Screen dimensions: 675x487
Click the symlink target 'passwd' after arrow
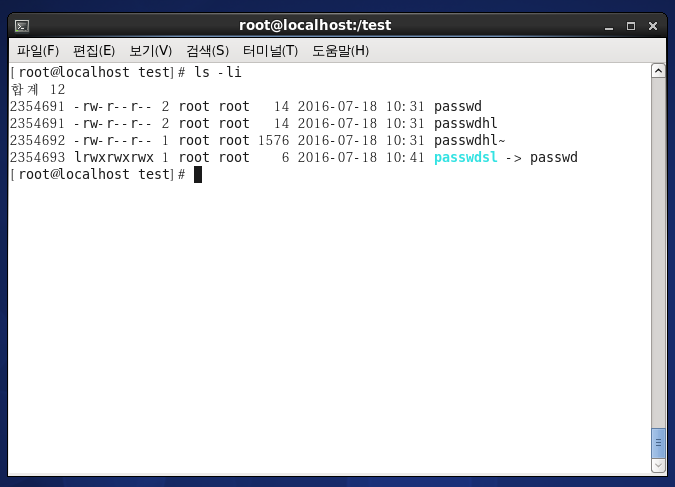[x=554, y=158]
